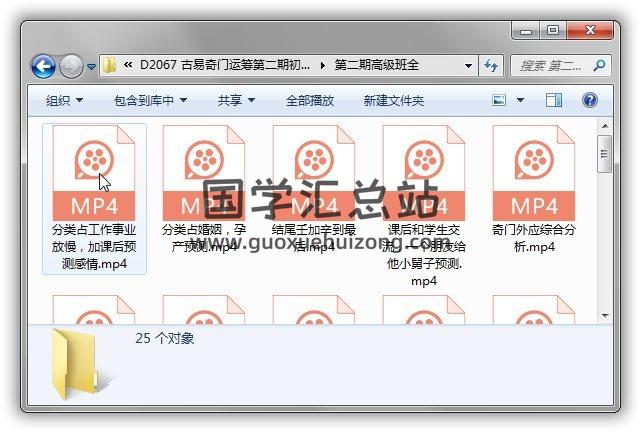Click the 新建文件夹 toolbar button

(x=394, y=100)
